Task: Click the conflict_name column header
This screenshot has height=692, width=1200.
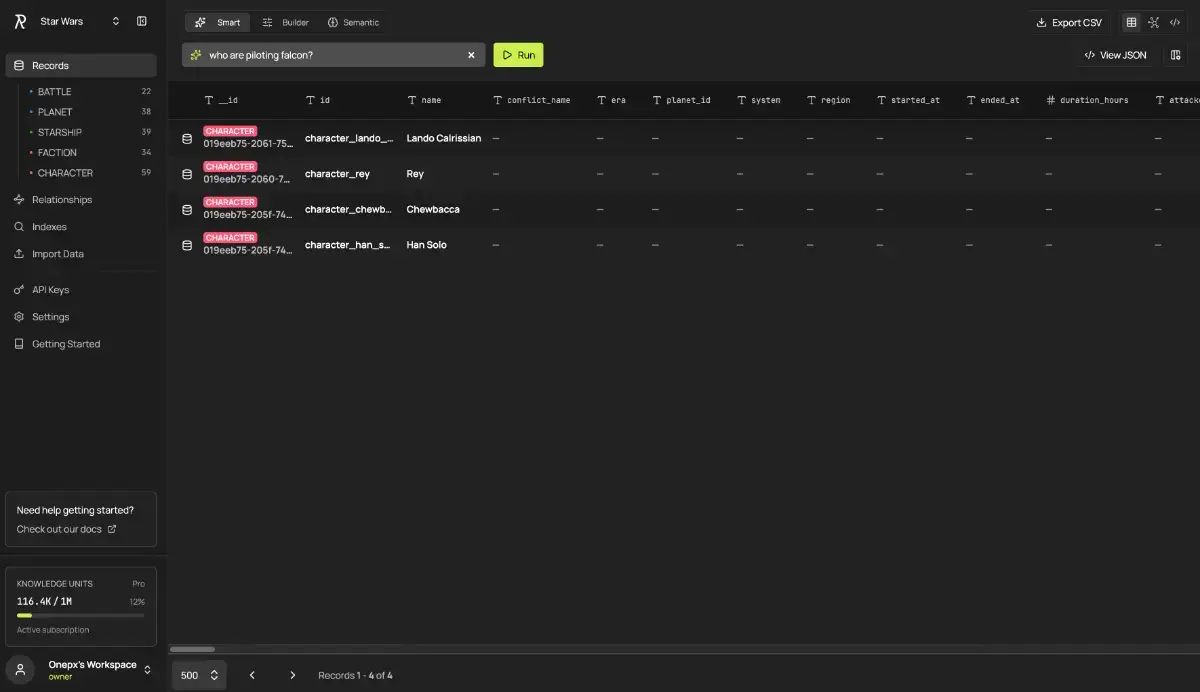Action: 532,100
